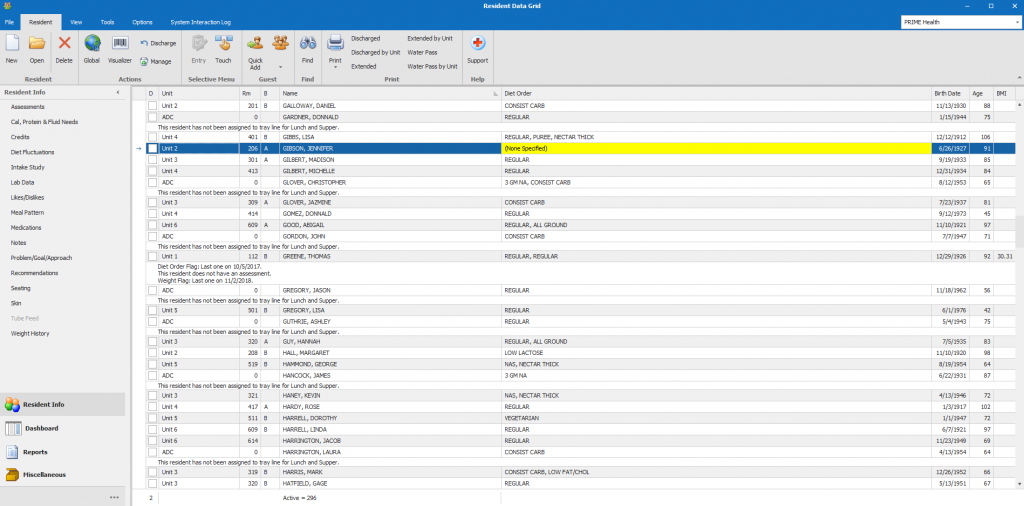Switch to the Tools ribbon tab

pos(107,21)
